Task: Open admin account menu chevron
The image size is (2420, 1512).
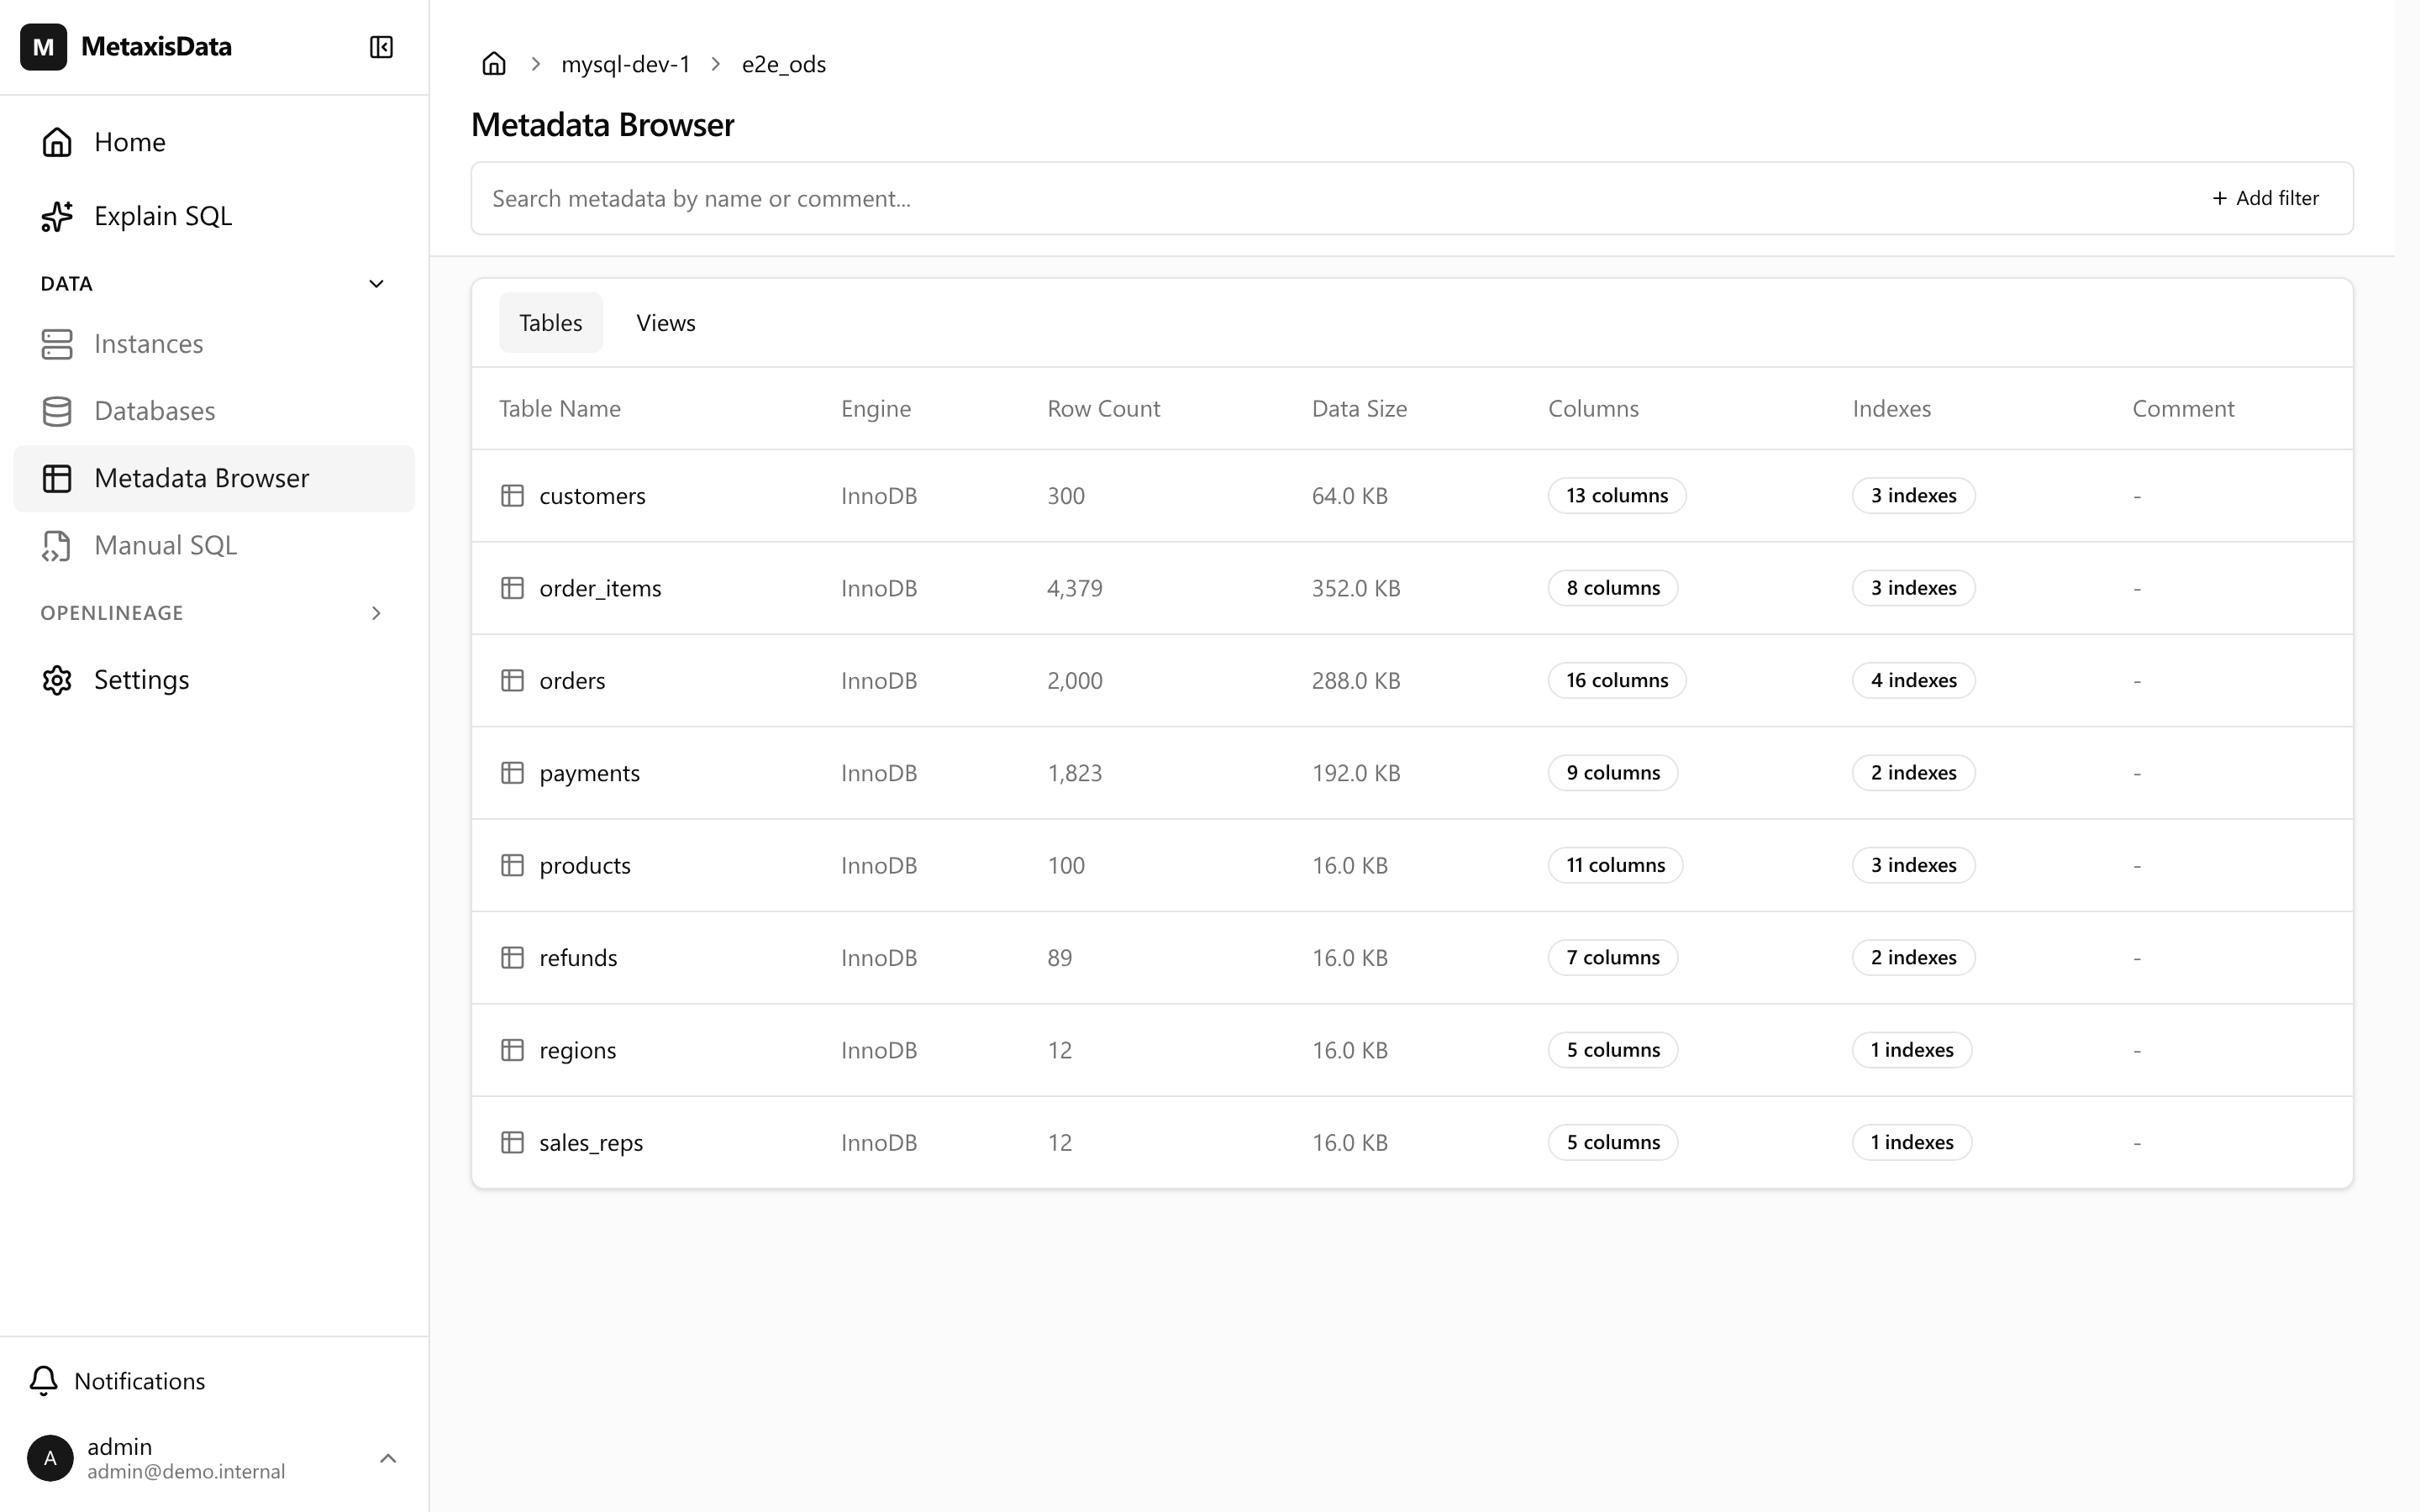Action: point(388,1459)
